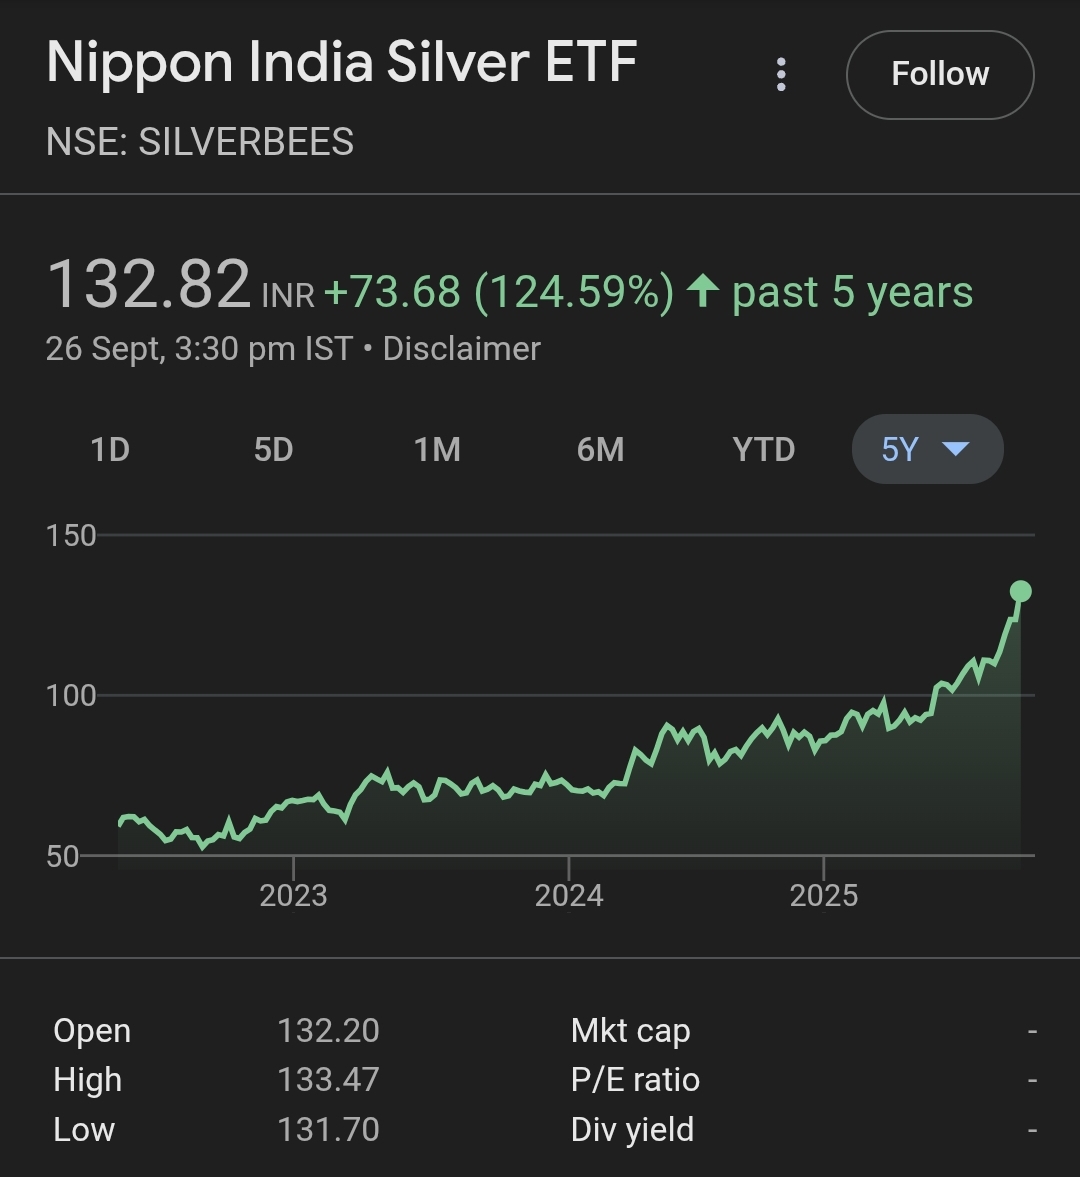Switch to the 5D chart range

[273, 449]
